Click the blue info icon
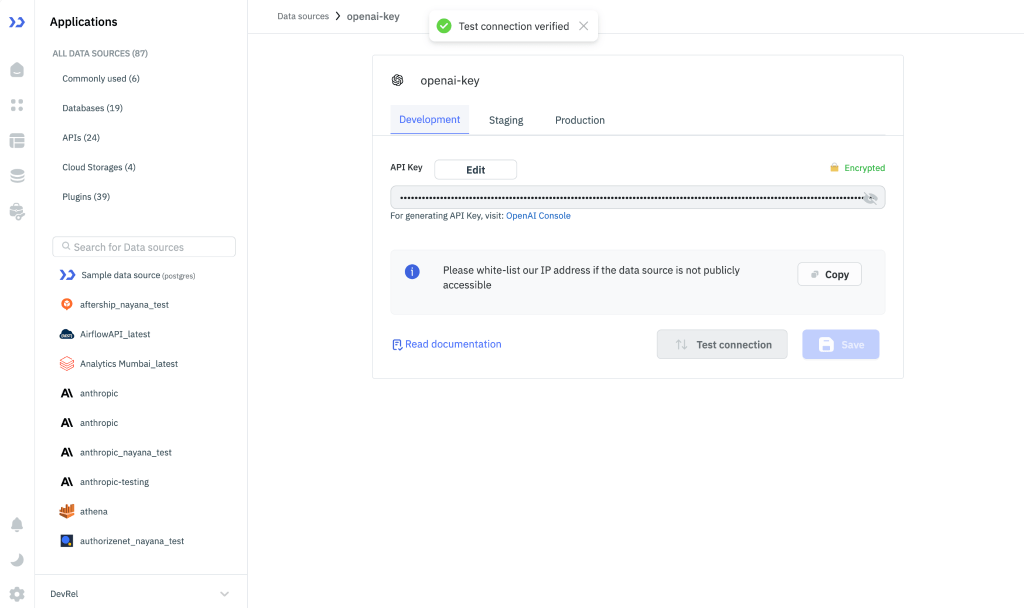 (412, 272)
